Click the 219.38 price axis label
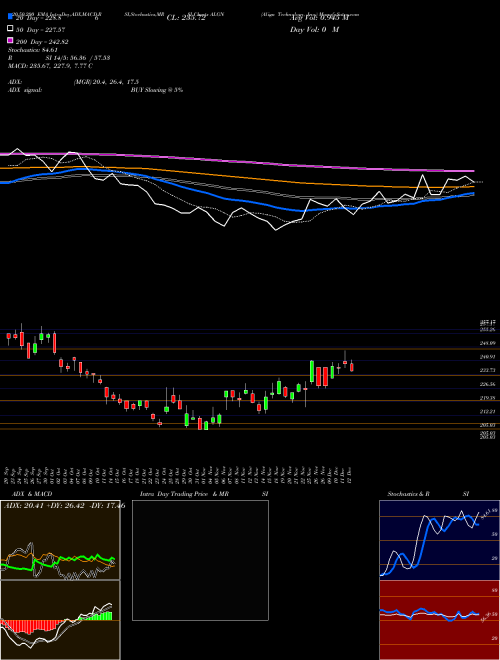Screen dimensions: 500x660 coord(487,398)
